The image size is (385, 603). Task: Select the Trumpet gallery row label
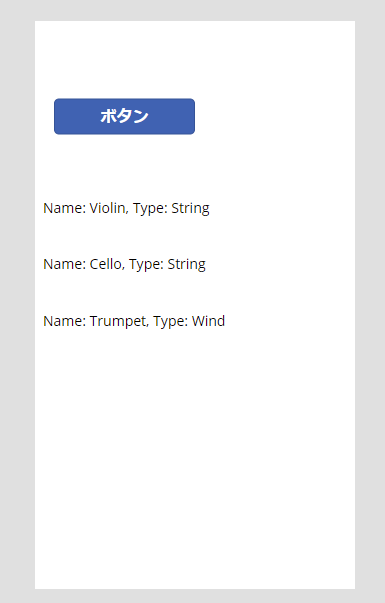pyautogui.click(x=134, y=321)
